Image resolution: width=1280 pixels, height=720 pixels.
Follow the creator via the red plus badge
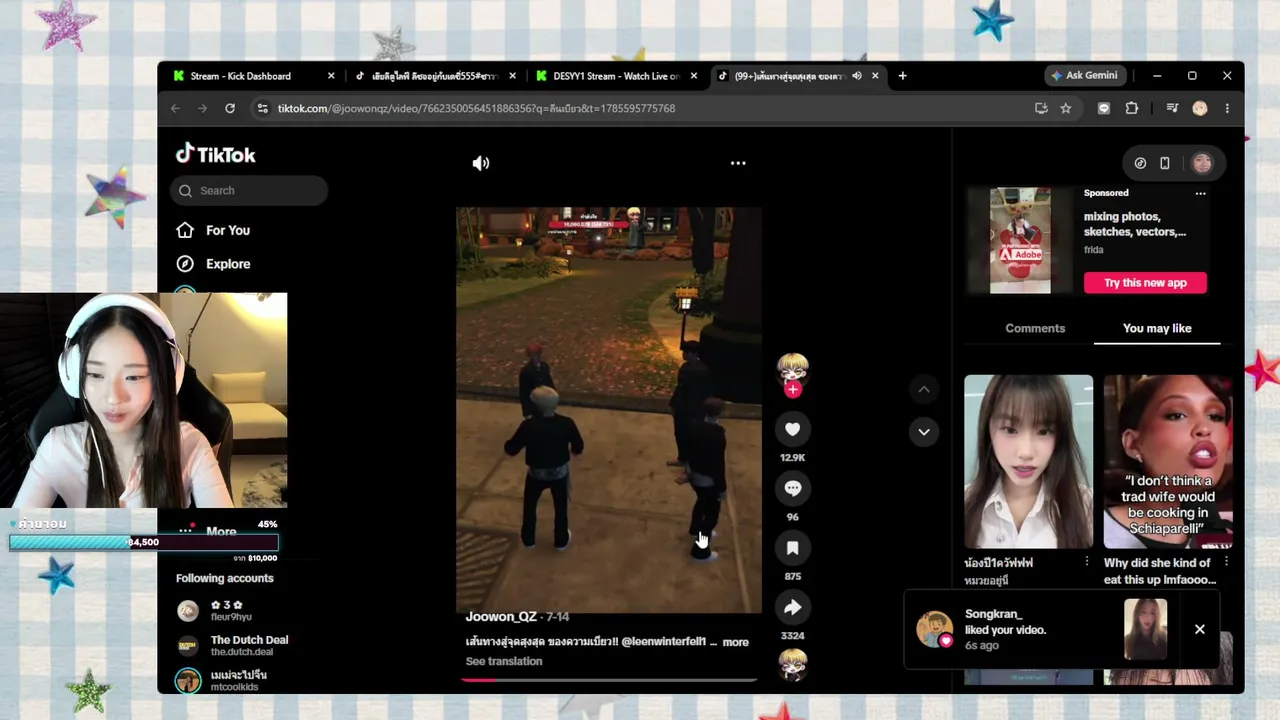click(x=793, y=389)
